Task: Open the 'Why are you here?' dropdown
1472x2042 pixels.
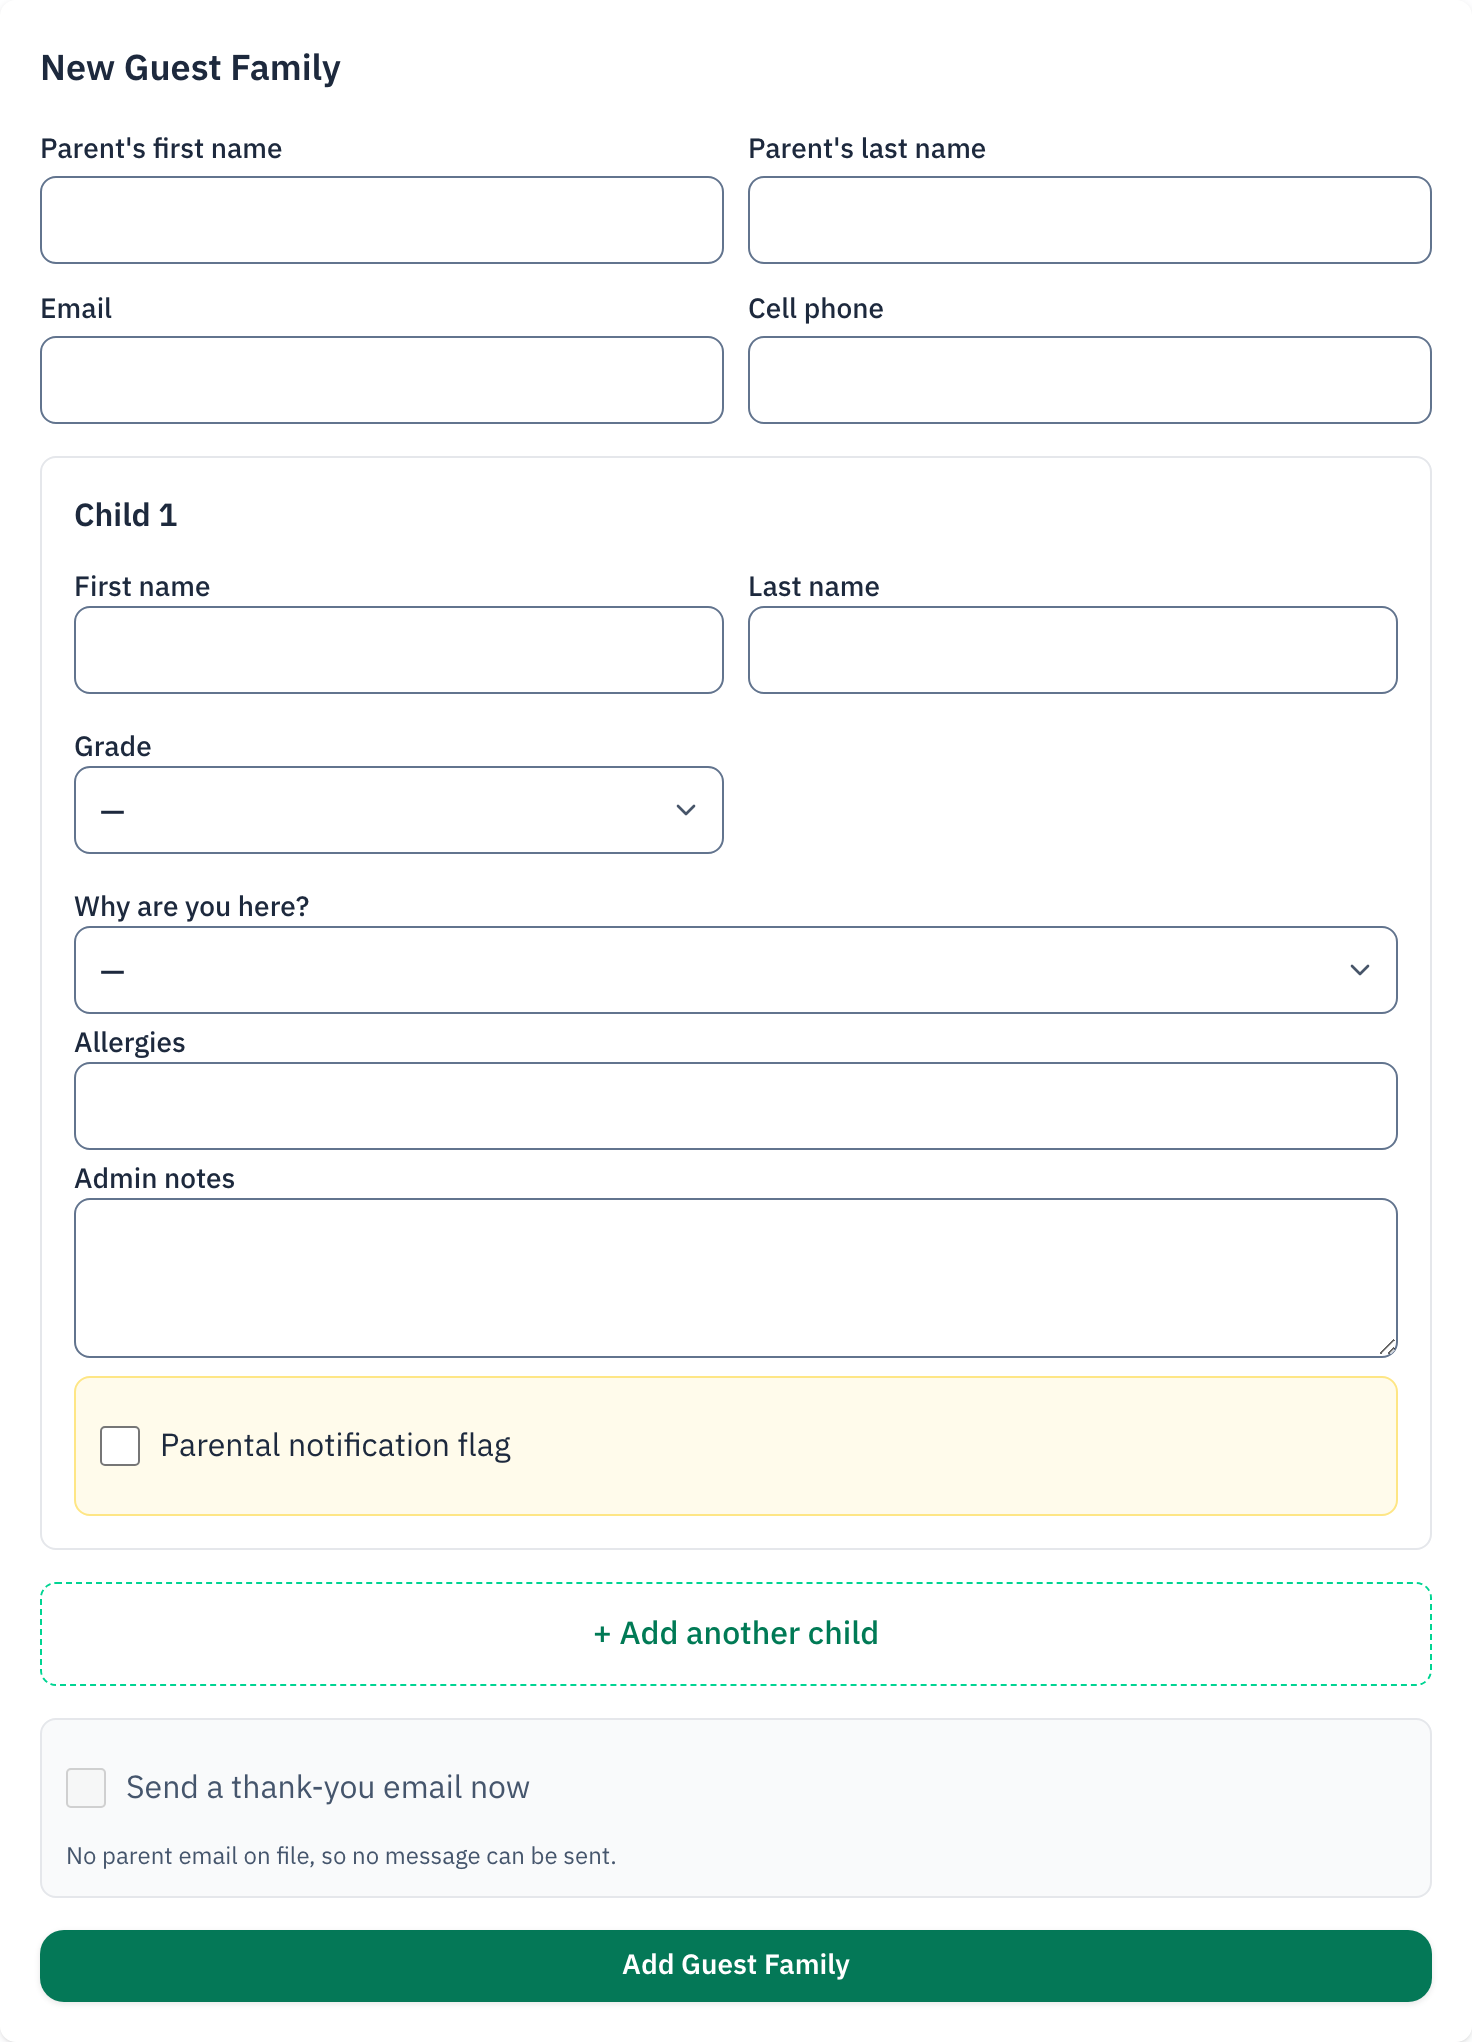Action: click(x=736, y=970)
